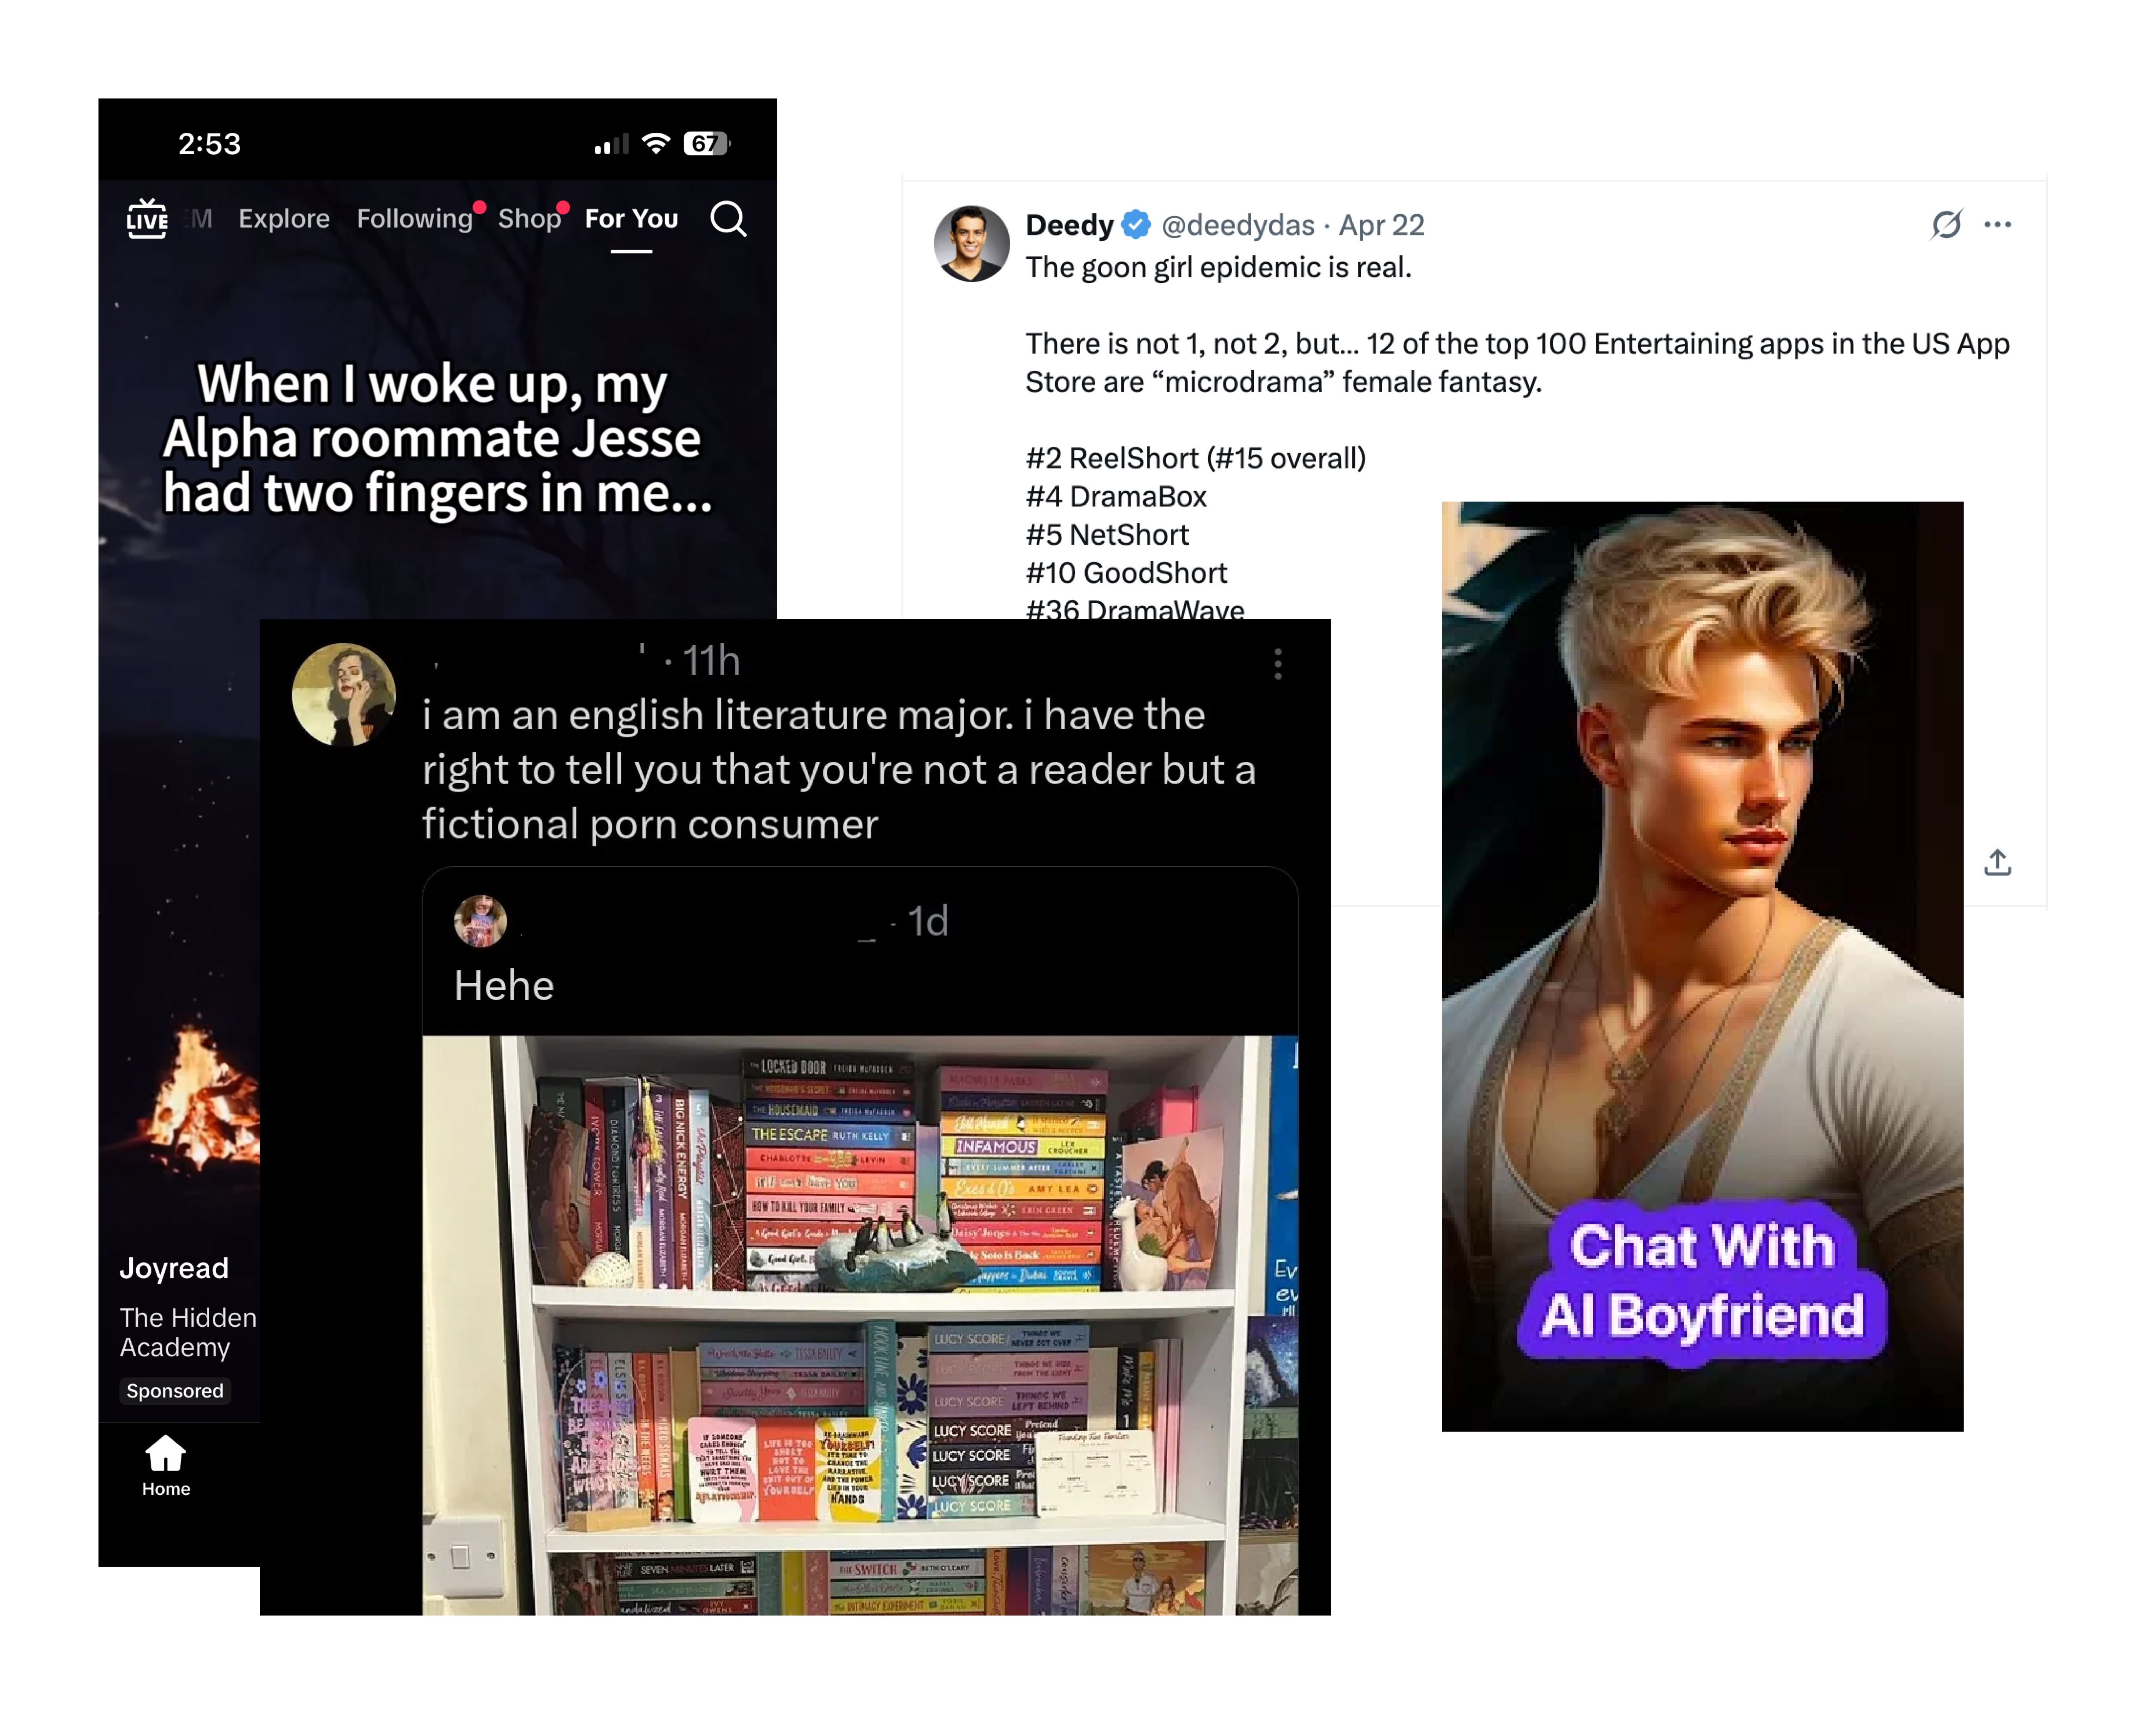Open vertical three-dot menu on dark post
The height and width of the screenshot is (1714, 2156).
click(x=1278, y=664)
